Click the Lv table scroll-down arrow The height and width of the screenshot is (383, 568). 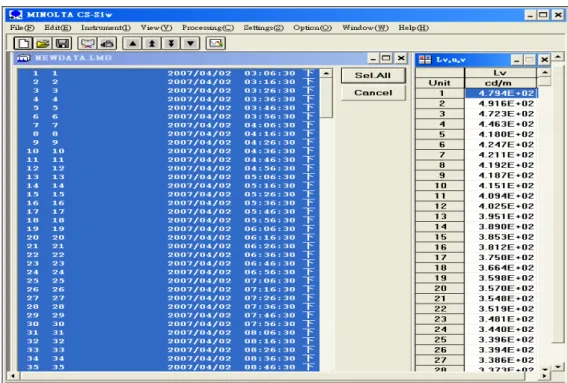coord(546,369)
